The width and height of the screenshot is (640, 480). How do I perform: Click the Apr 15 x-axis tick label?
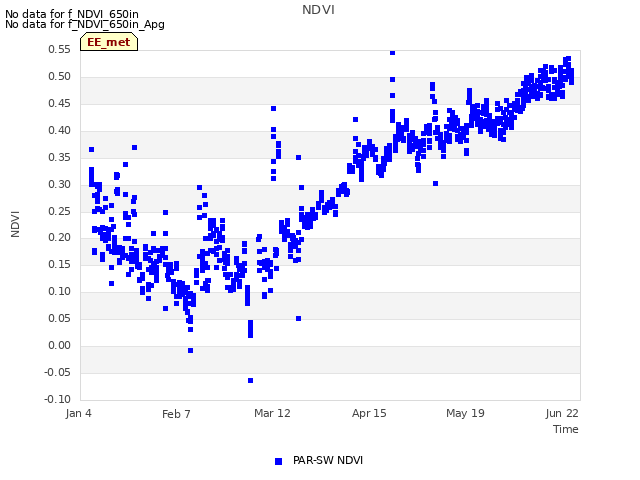pyautogui.click(x=369, y=413)
